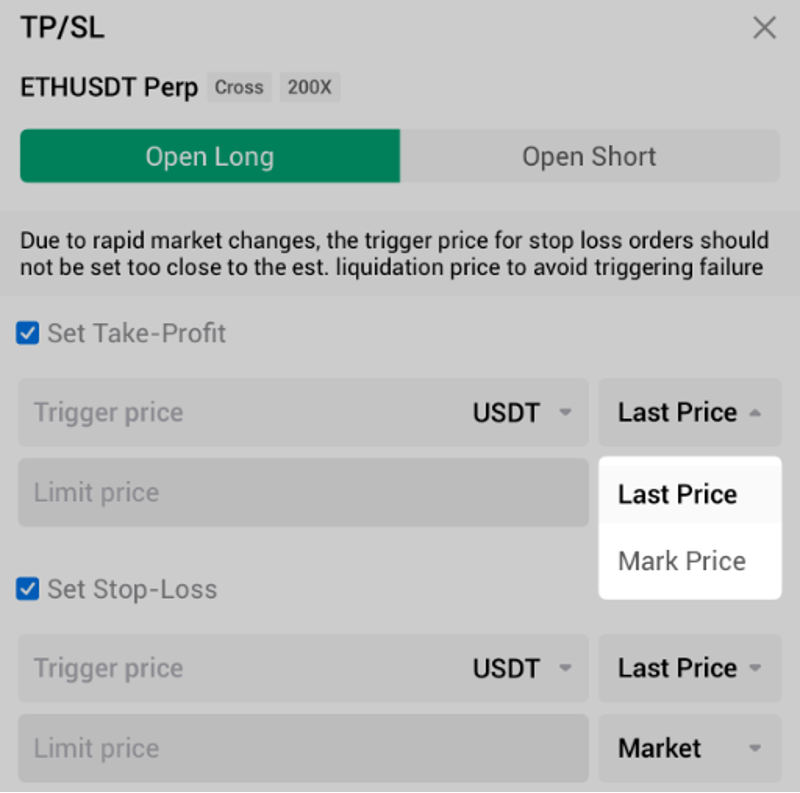The height and width of the screenshot is (793, 800).
Task: Click the Cross margin mode tag
Action: 239,87
